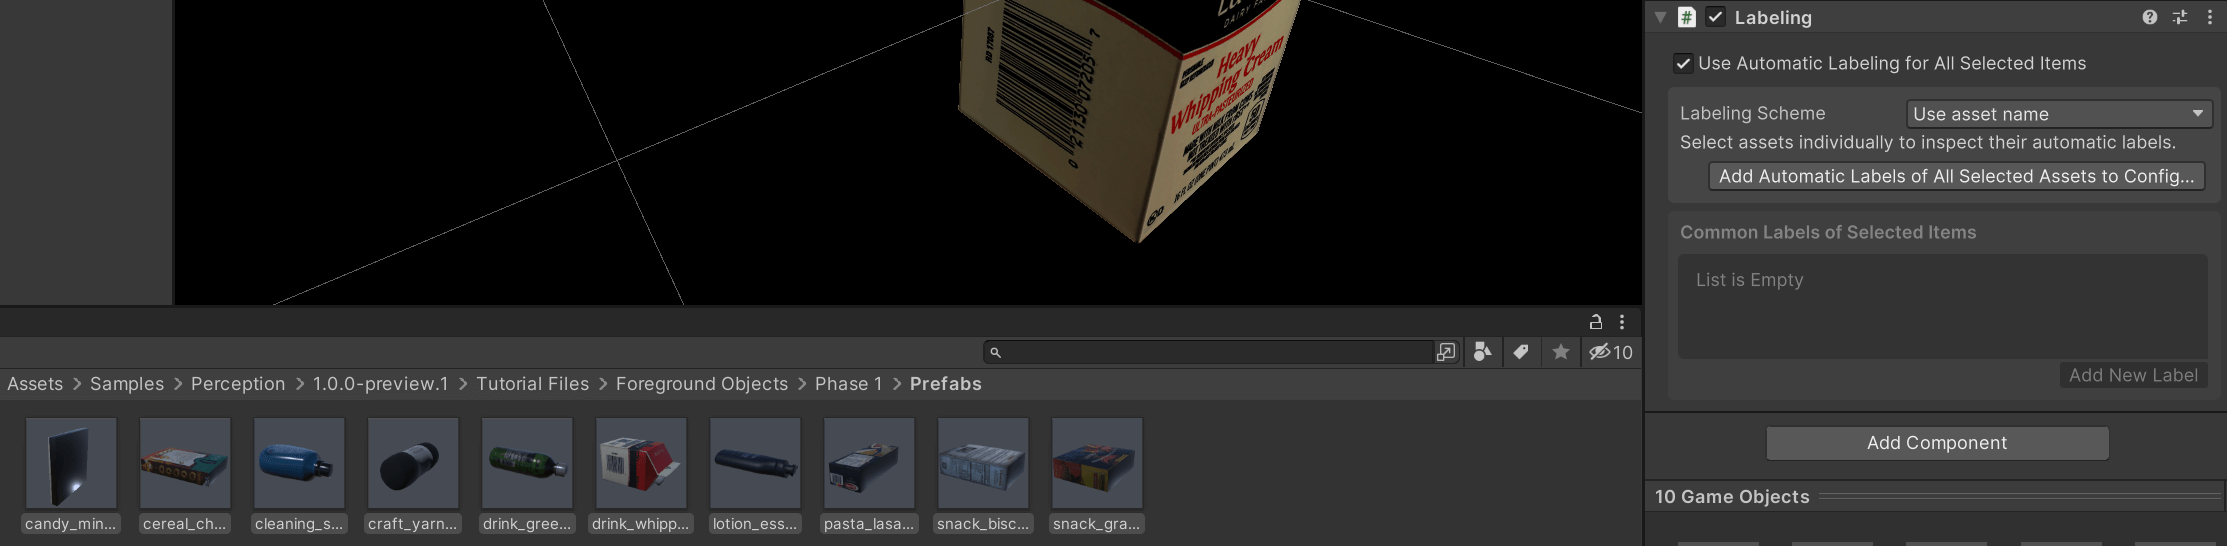2227x546 pixels.
Task: Collapse the Labeling component foldout arrow
Action: click(x=1661, y=17)
